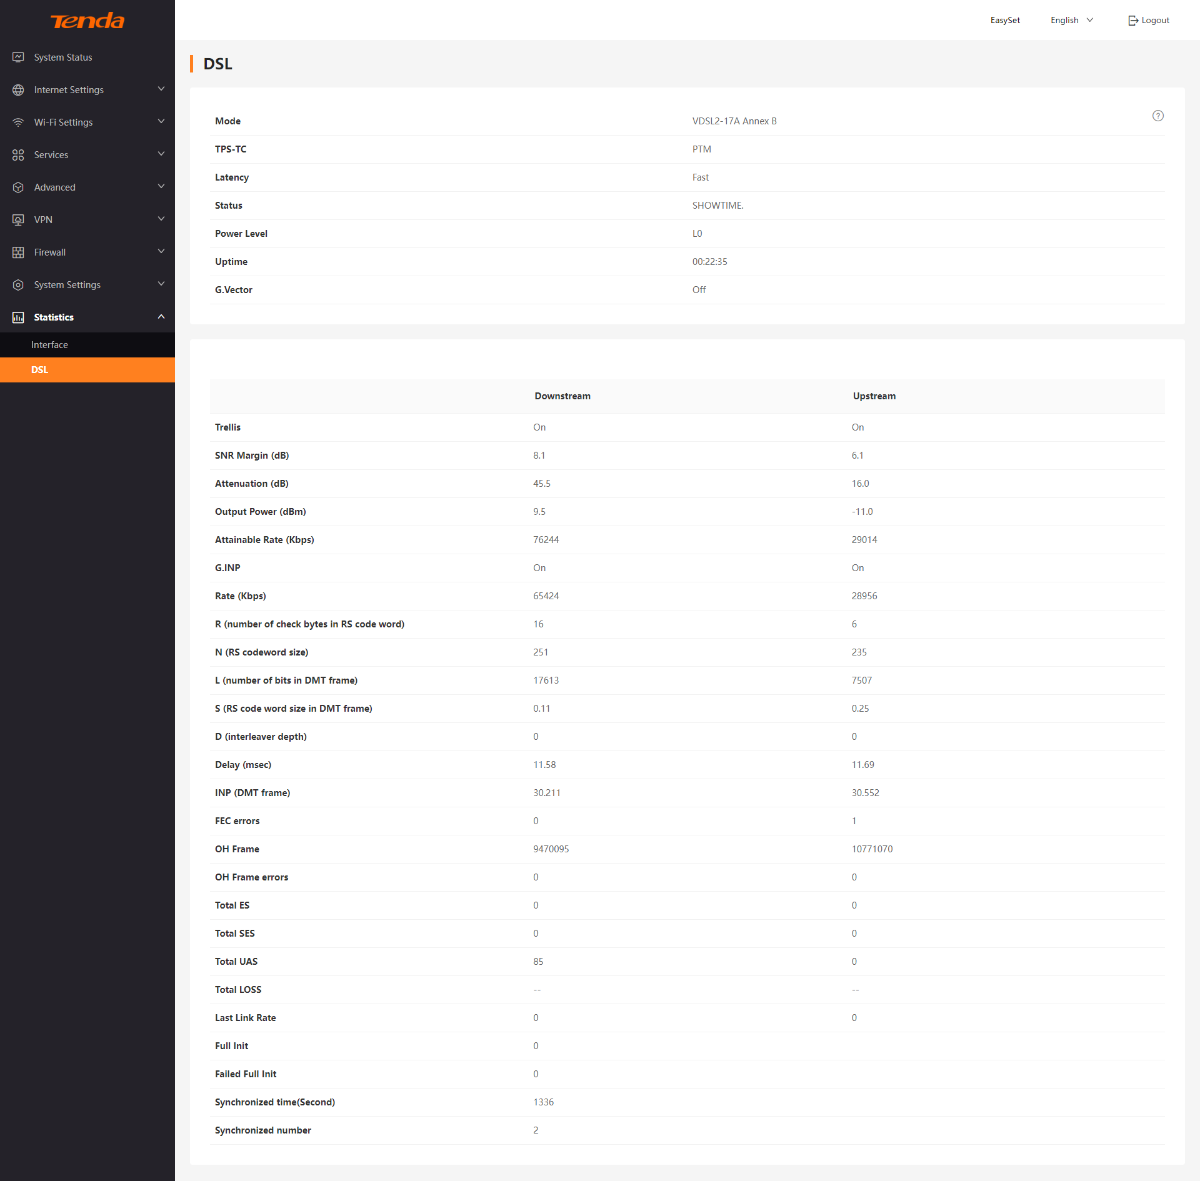Click the Advanced cube icon
1200x1181 pixels.
pos(18,187)
